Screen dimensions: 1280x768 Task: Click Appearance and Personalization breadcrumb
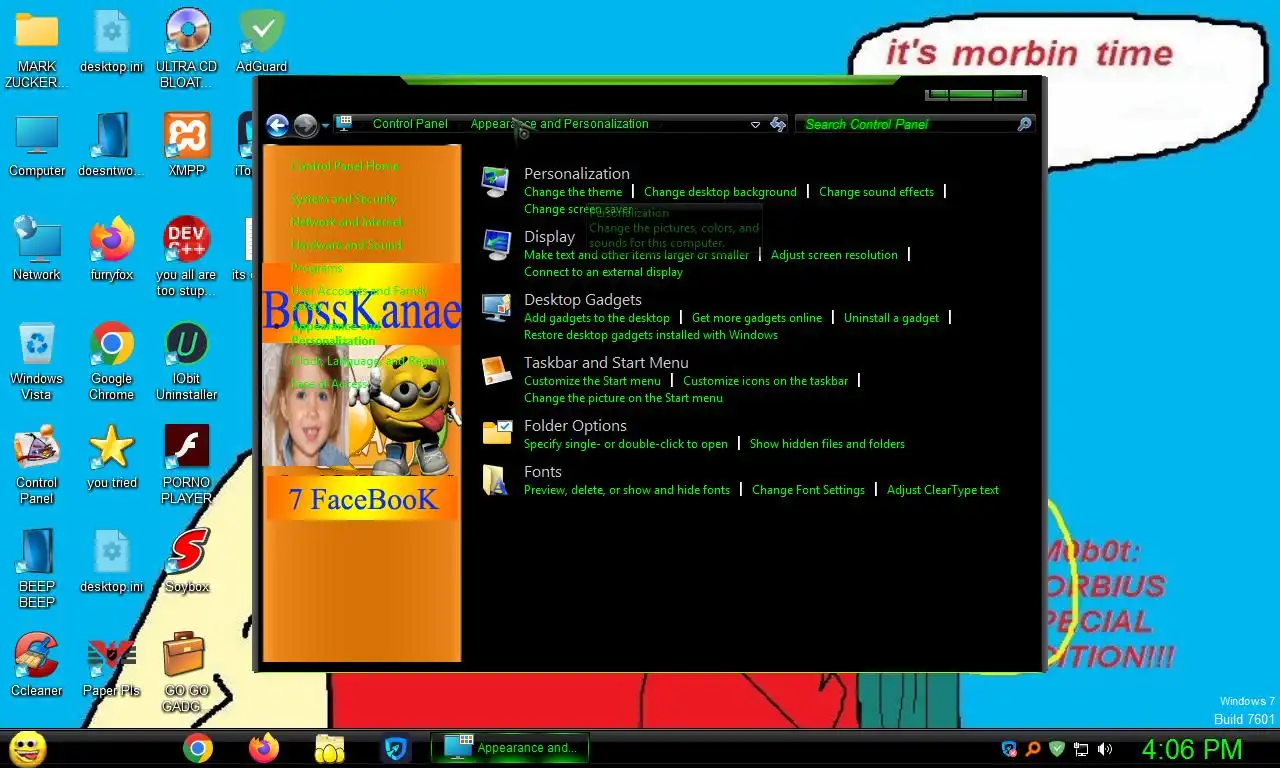[x=559, y=124]
